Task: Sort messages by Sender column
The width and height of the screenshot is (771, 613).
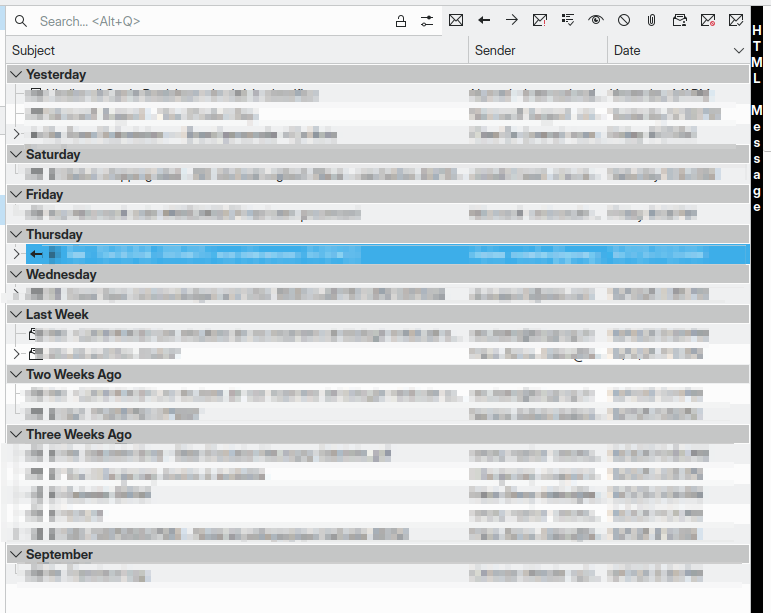Action: 537,50
